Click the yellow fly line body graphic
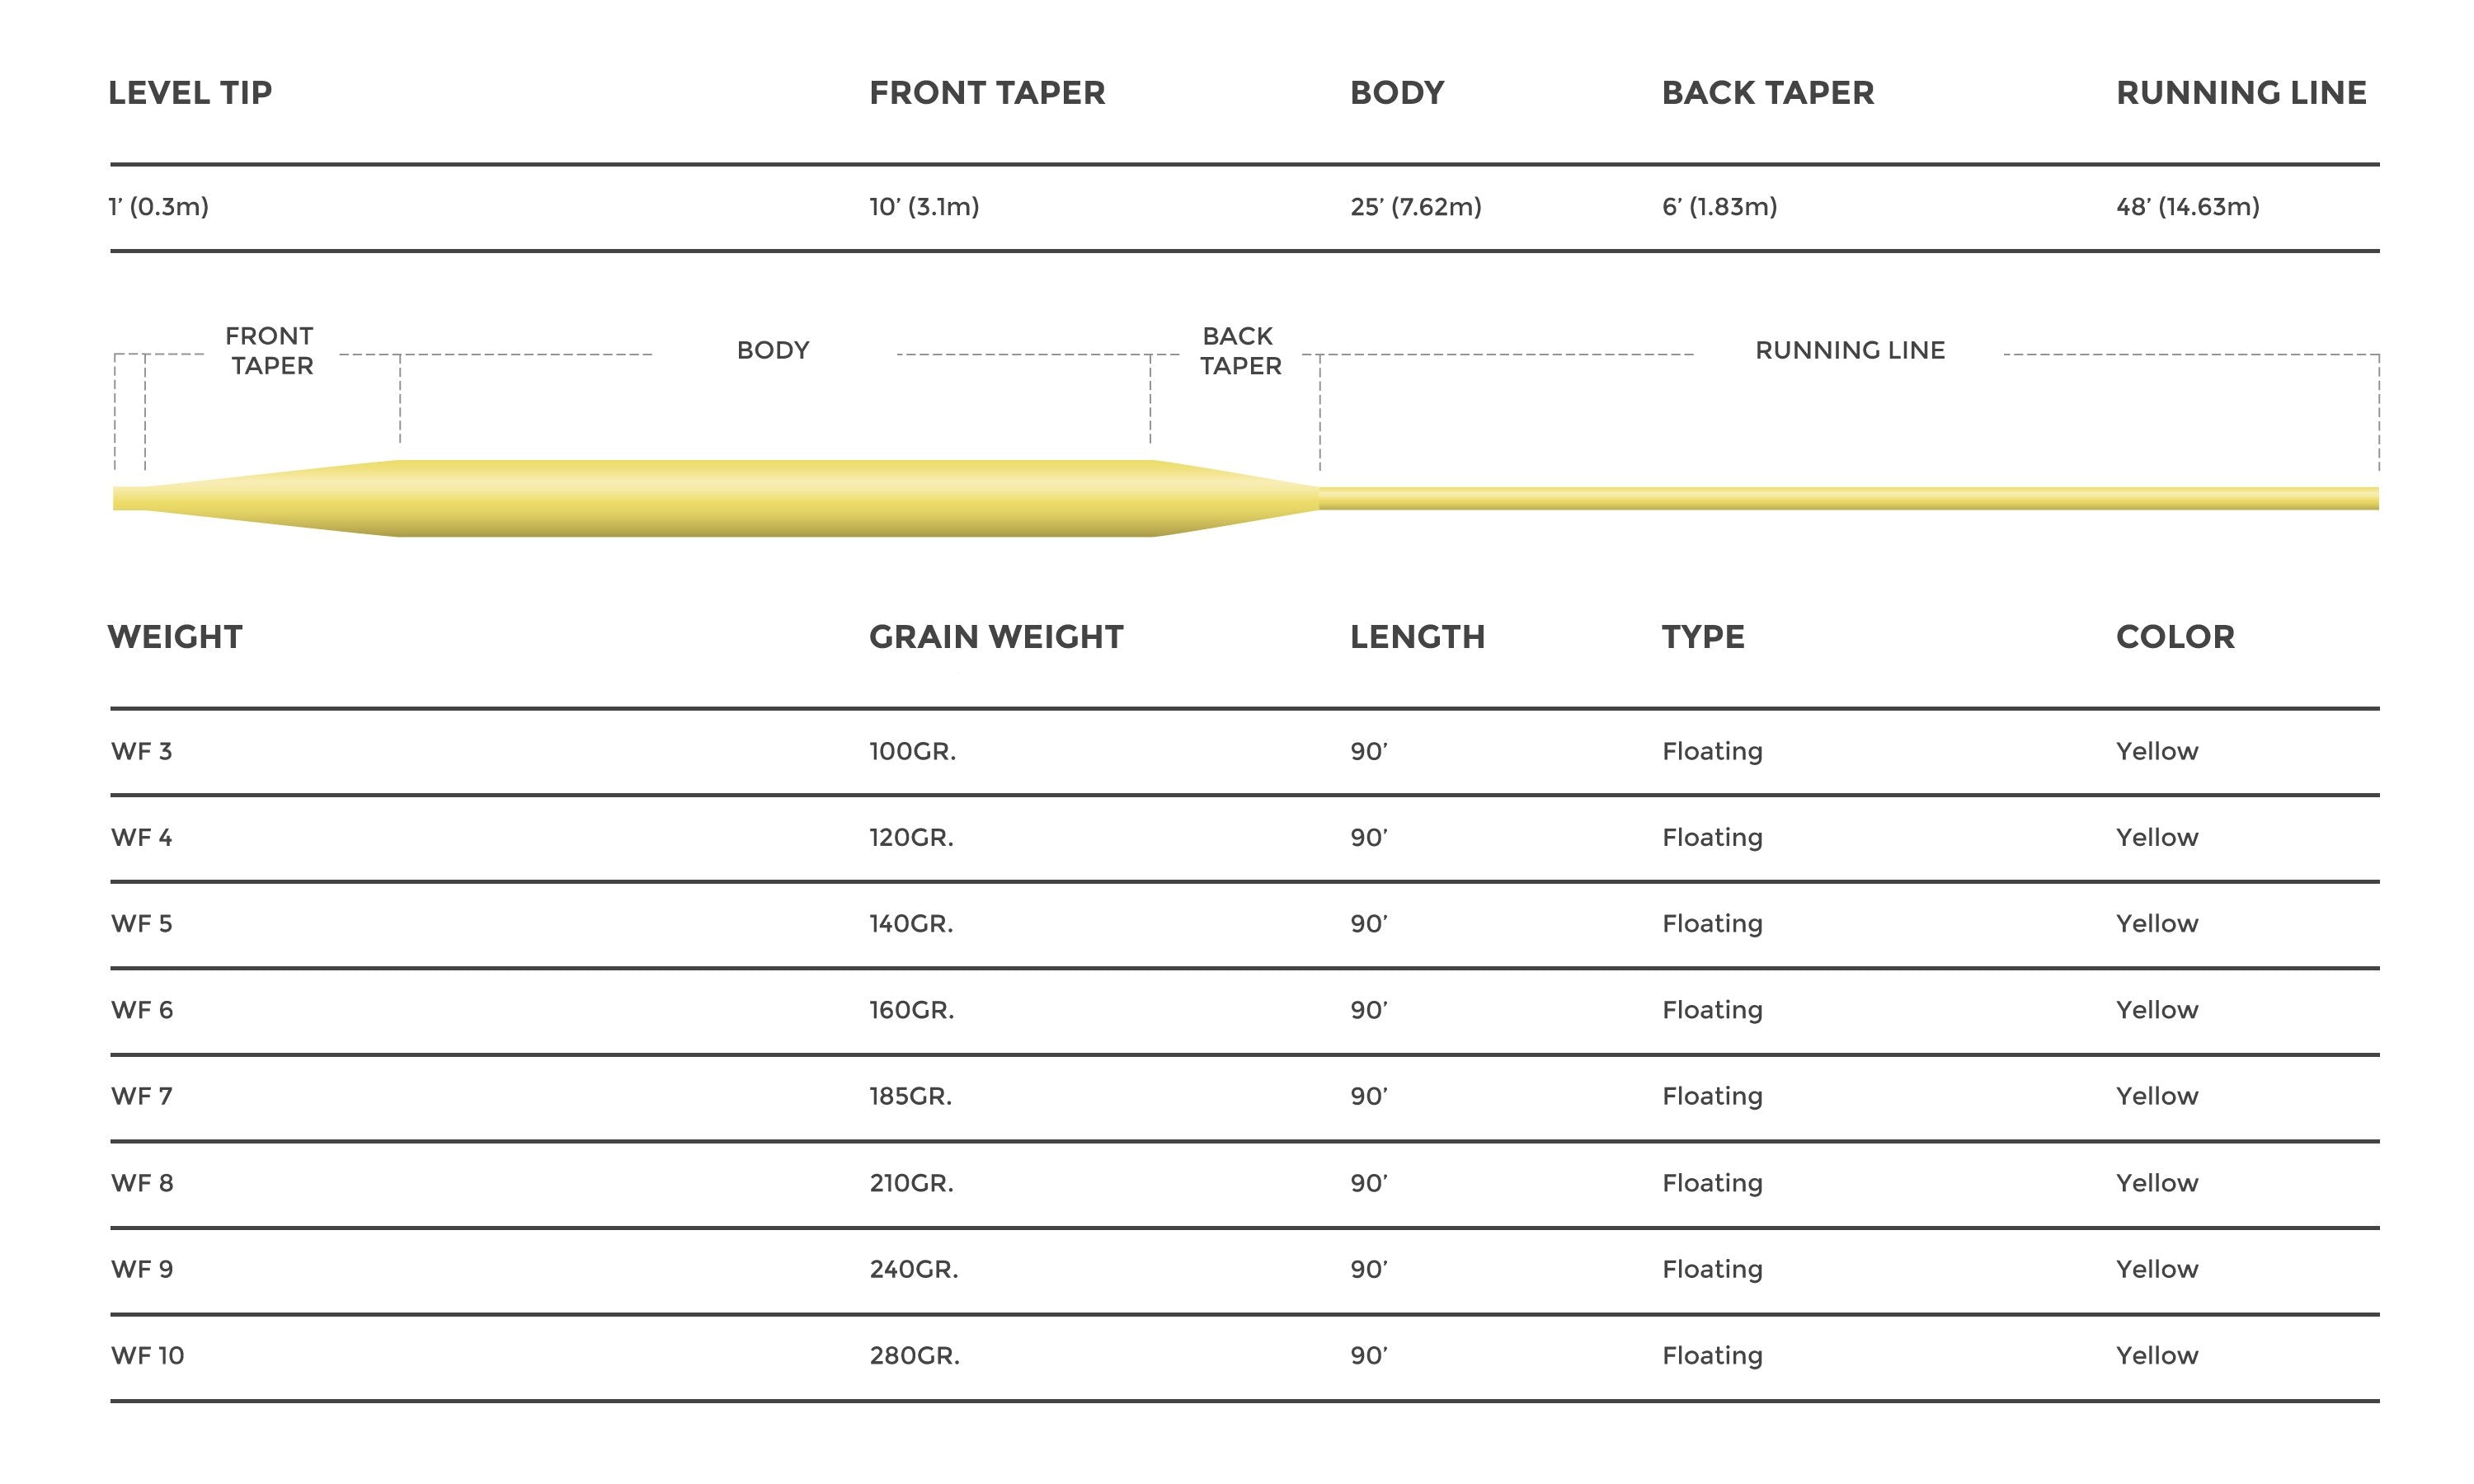 click(775, 498)
